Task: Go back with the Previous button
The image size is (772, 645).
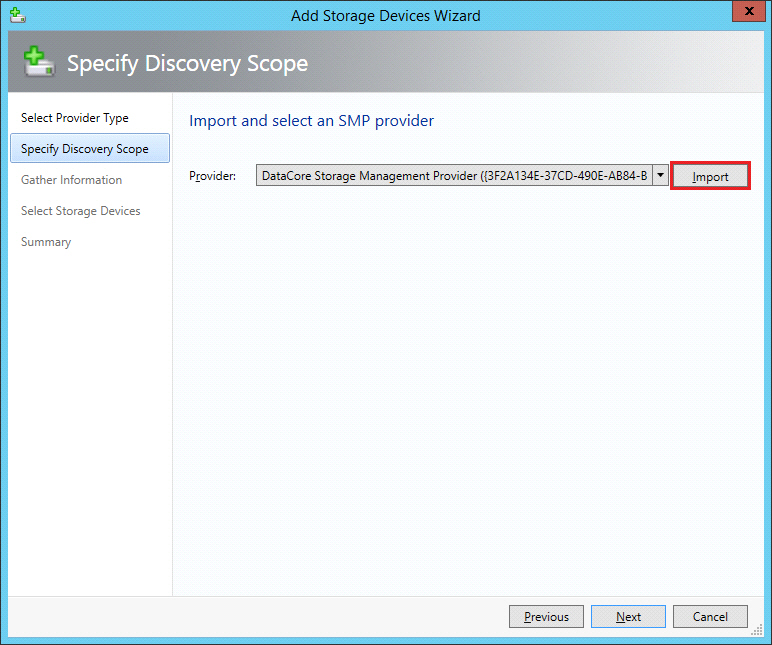Action: click(x=546, y=616)
